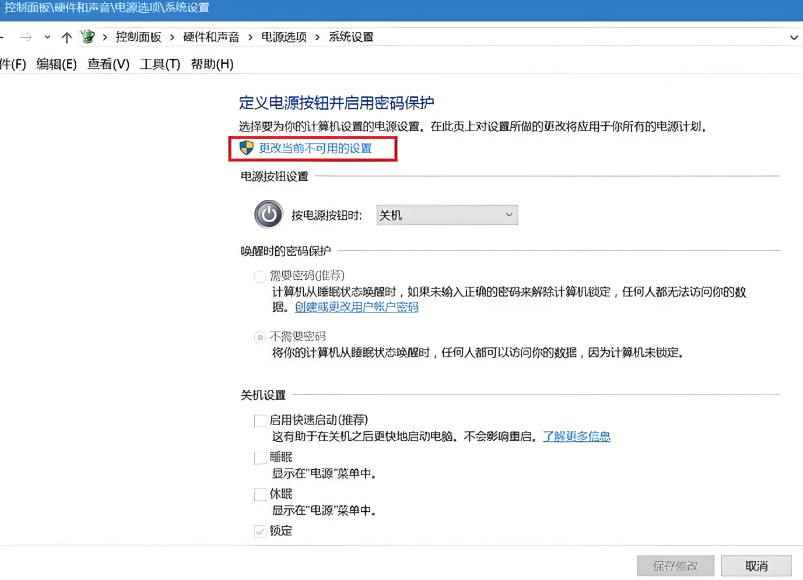Select the 不需要密码 radio button
The width and height of the screenshot is (803, 580).
tap(260, 336)
